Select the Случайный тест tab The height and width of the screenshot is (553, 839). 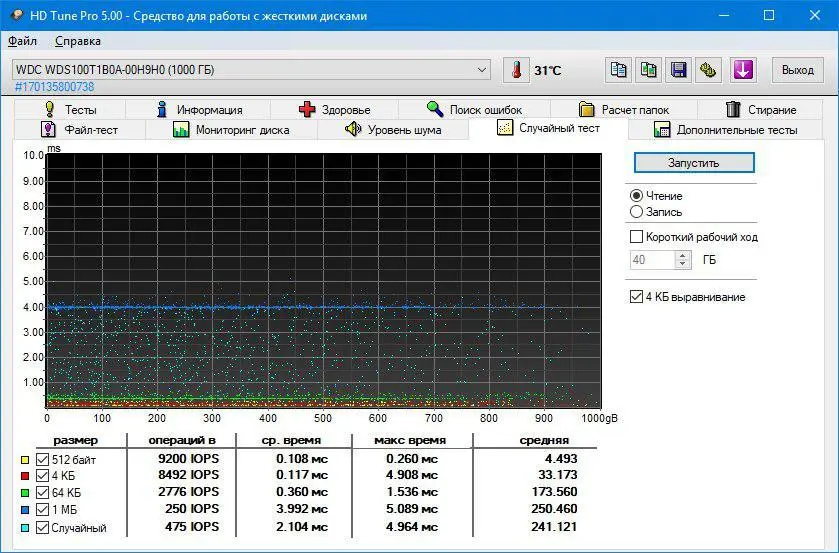pyautogui.click(x=548, y=128)
